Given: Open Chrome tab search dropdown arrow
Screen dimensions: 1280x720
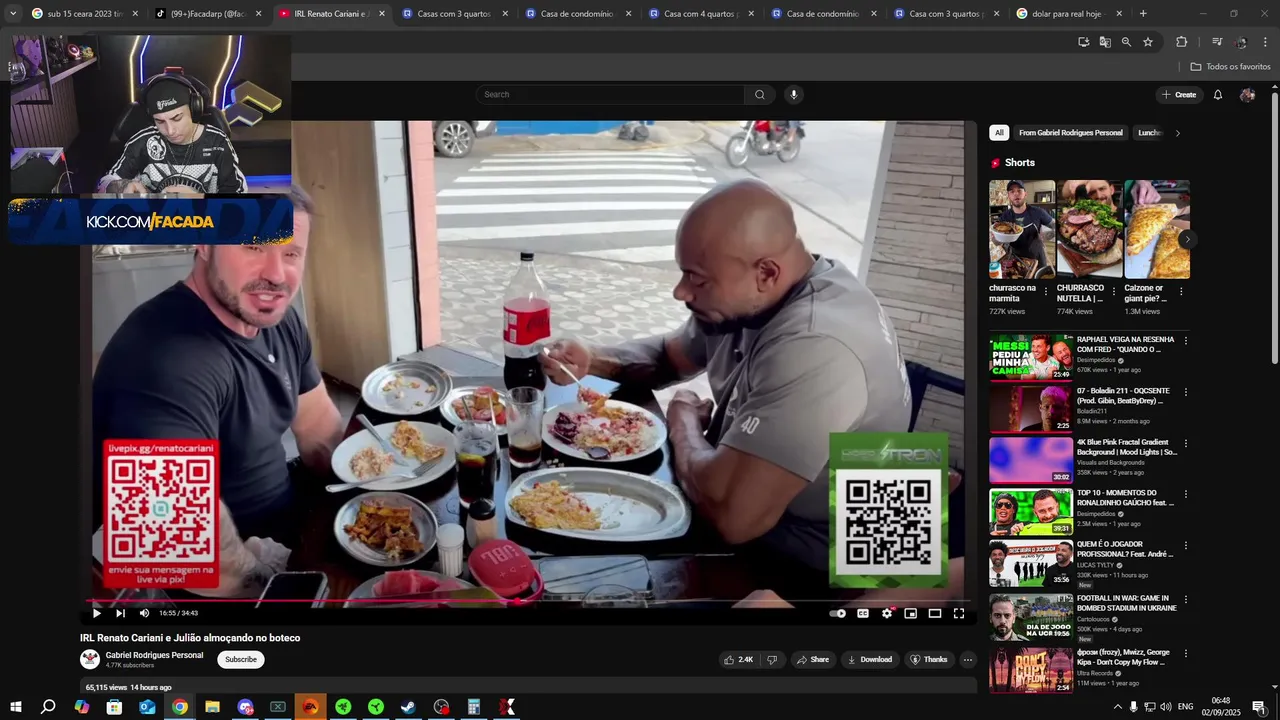Looking at the screenshot, I should [x=12, y=14].
